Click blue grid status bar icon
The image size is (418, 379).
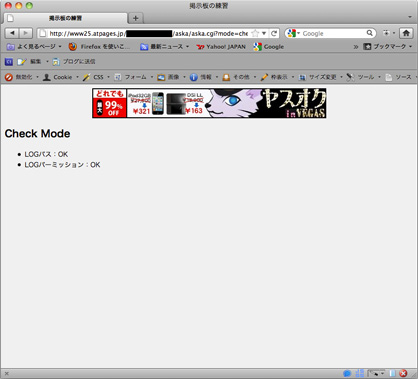pyautogui.click(x=360, y=373)
